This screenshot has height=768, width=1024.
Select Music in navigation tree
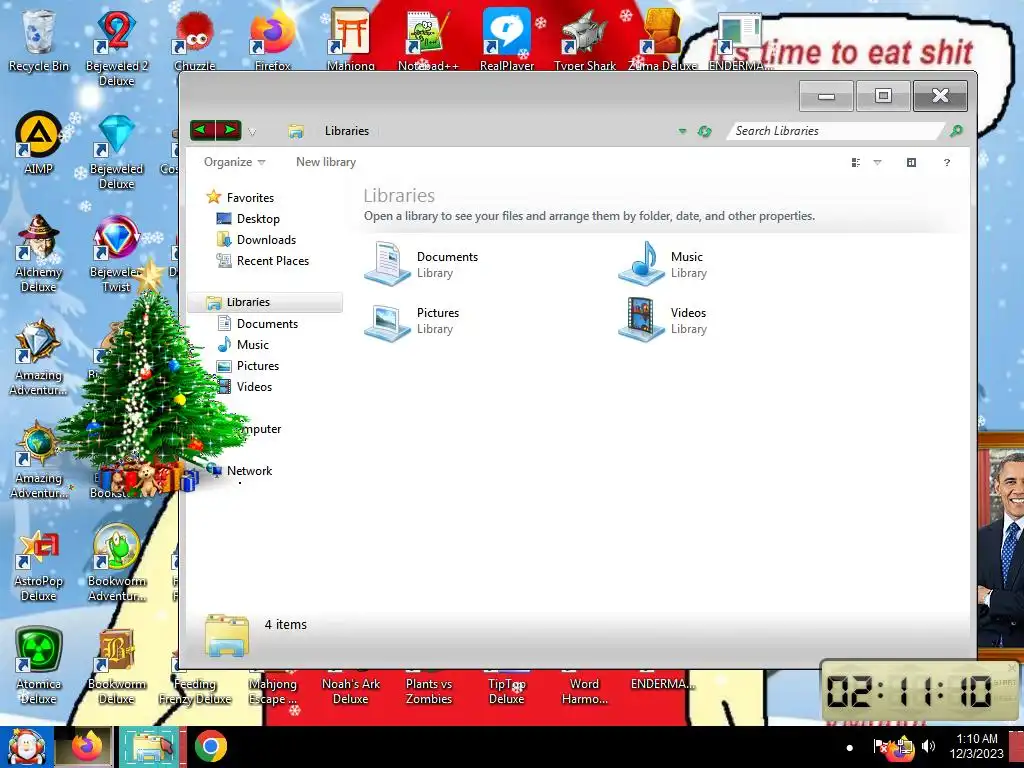click(242, 344)
